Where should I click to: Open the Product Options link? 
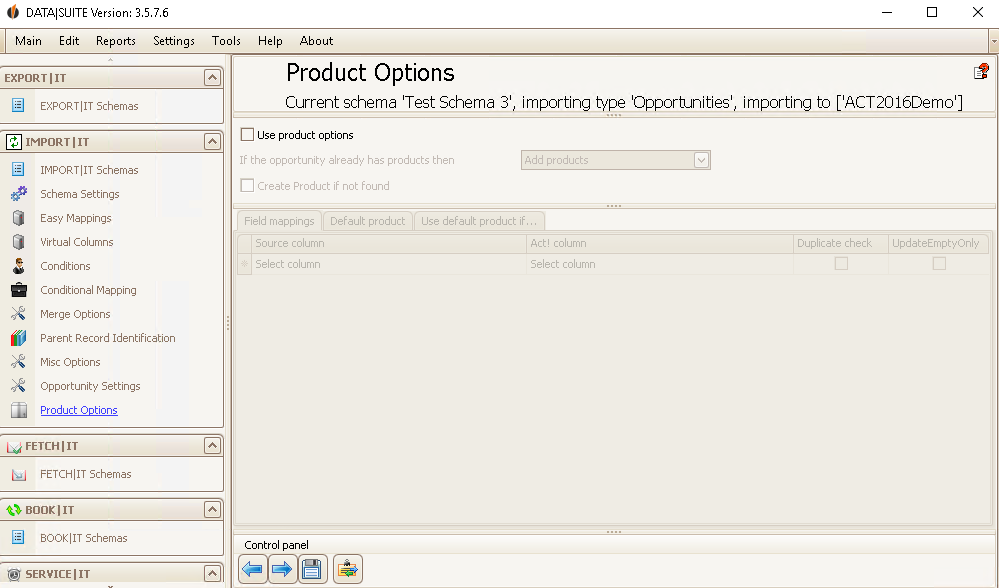click(79, 410)
